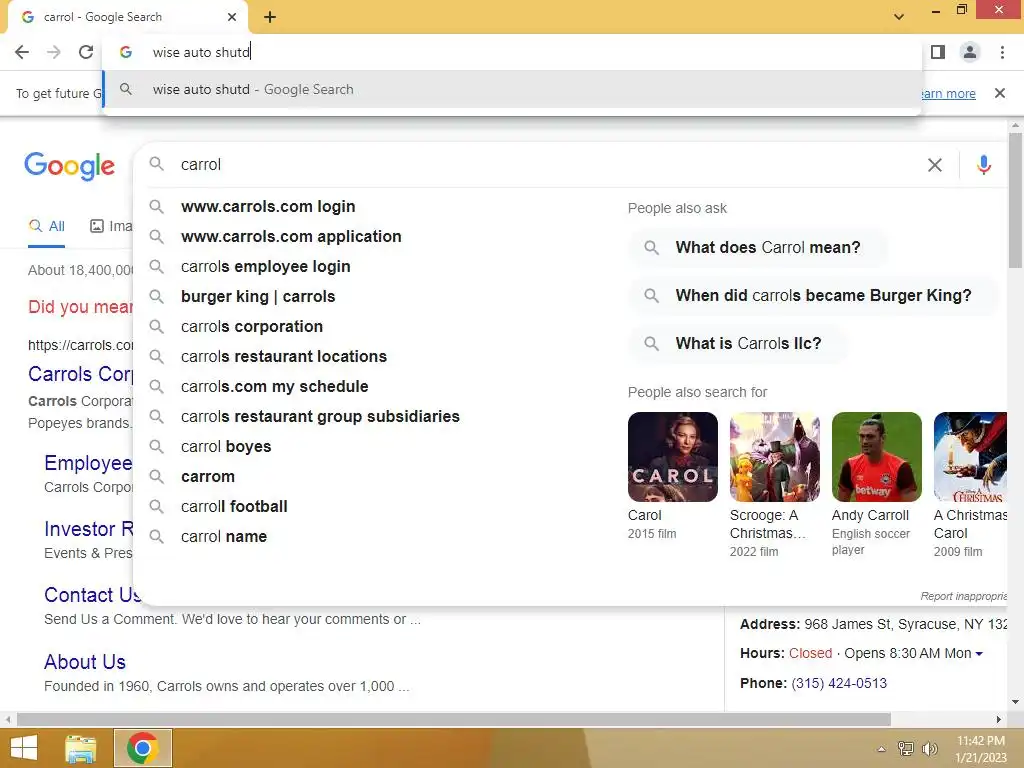Open the Carrols Corporation result title

point(80,374)
